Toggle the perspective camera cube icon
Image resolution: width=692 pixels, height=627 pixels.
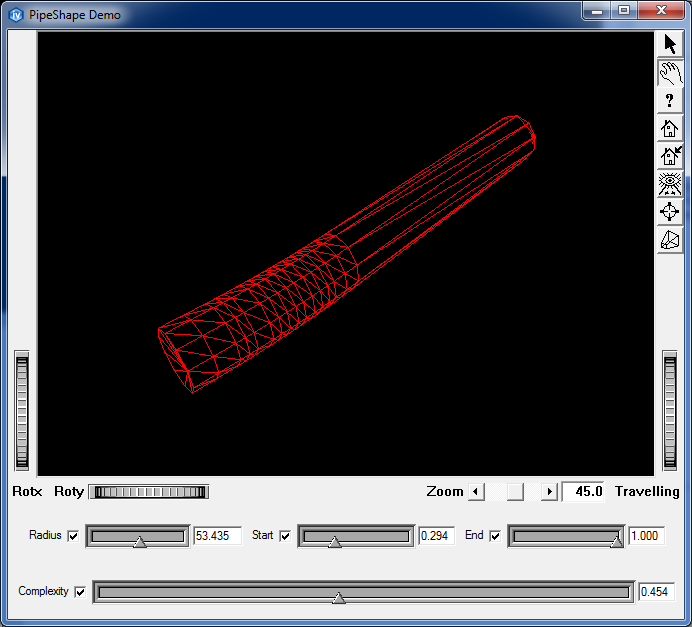(x=670, y=240)
